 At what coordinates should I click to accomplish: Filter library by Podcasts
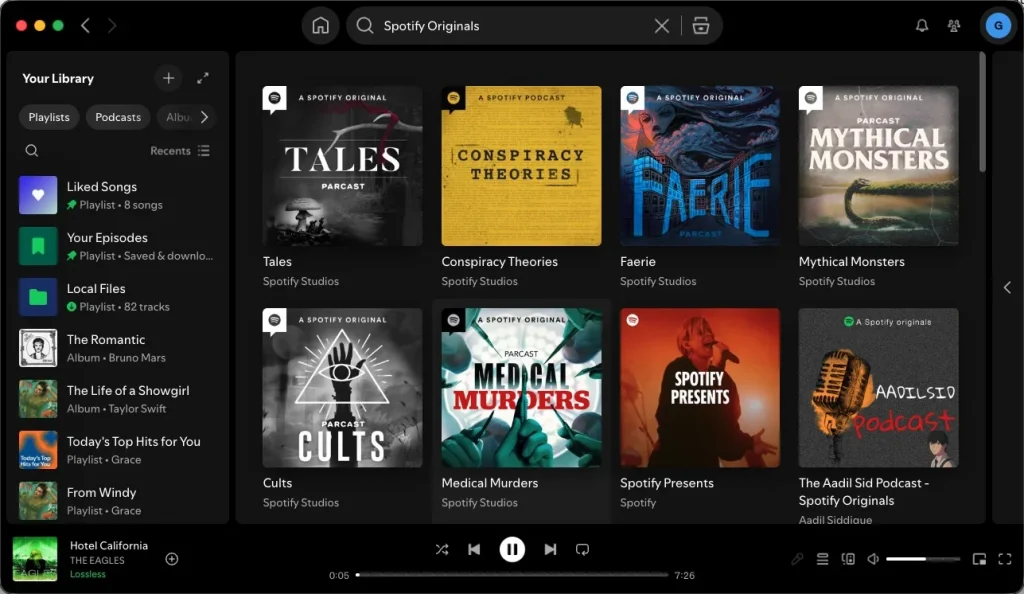(117, 117)
